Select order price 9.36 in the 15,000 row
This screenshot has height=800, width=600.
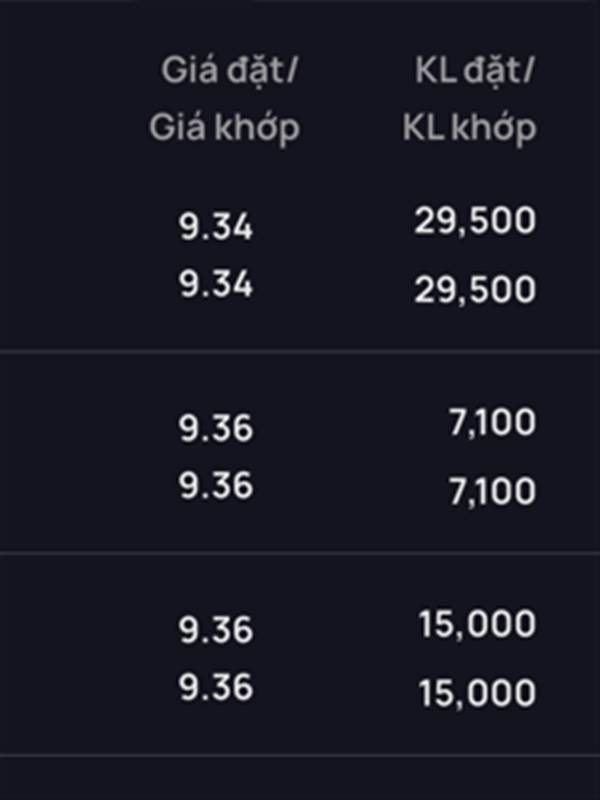216,629
